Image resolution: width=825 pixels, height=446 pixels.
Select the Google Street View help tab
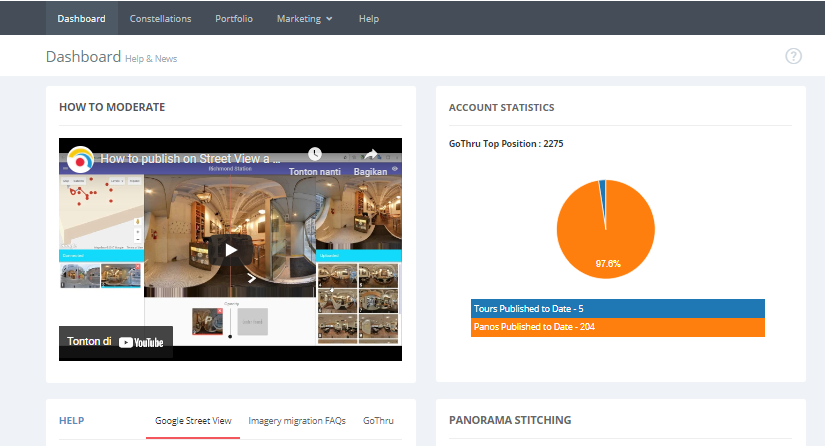point(193,421)
